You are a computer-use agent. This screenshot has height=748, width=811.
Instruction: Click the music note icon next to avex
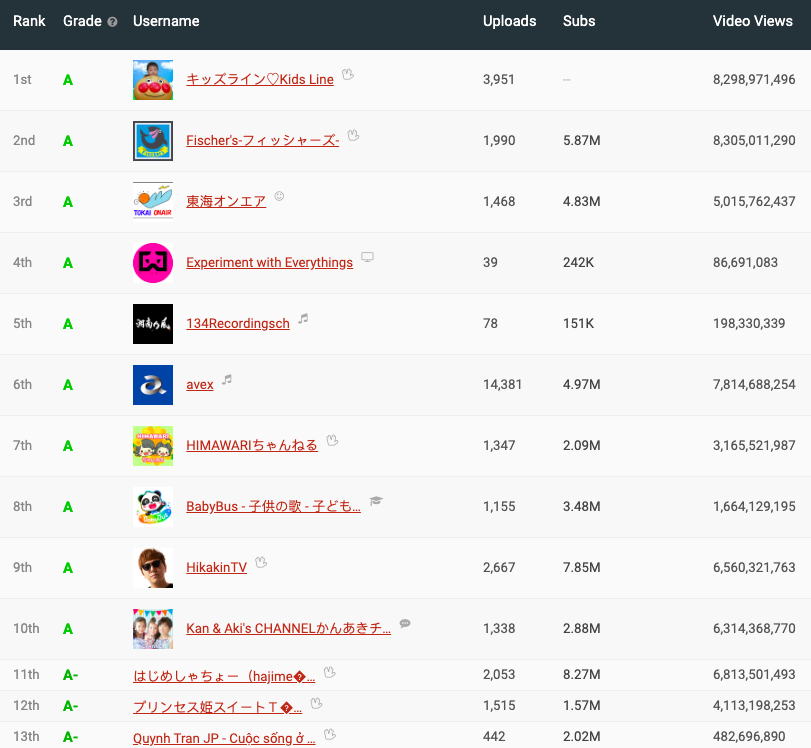pos(227,380)
